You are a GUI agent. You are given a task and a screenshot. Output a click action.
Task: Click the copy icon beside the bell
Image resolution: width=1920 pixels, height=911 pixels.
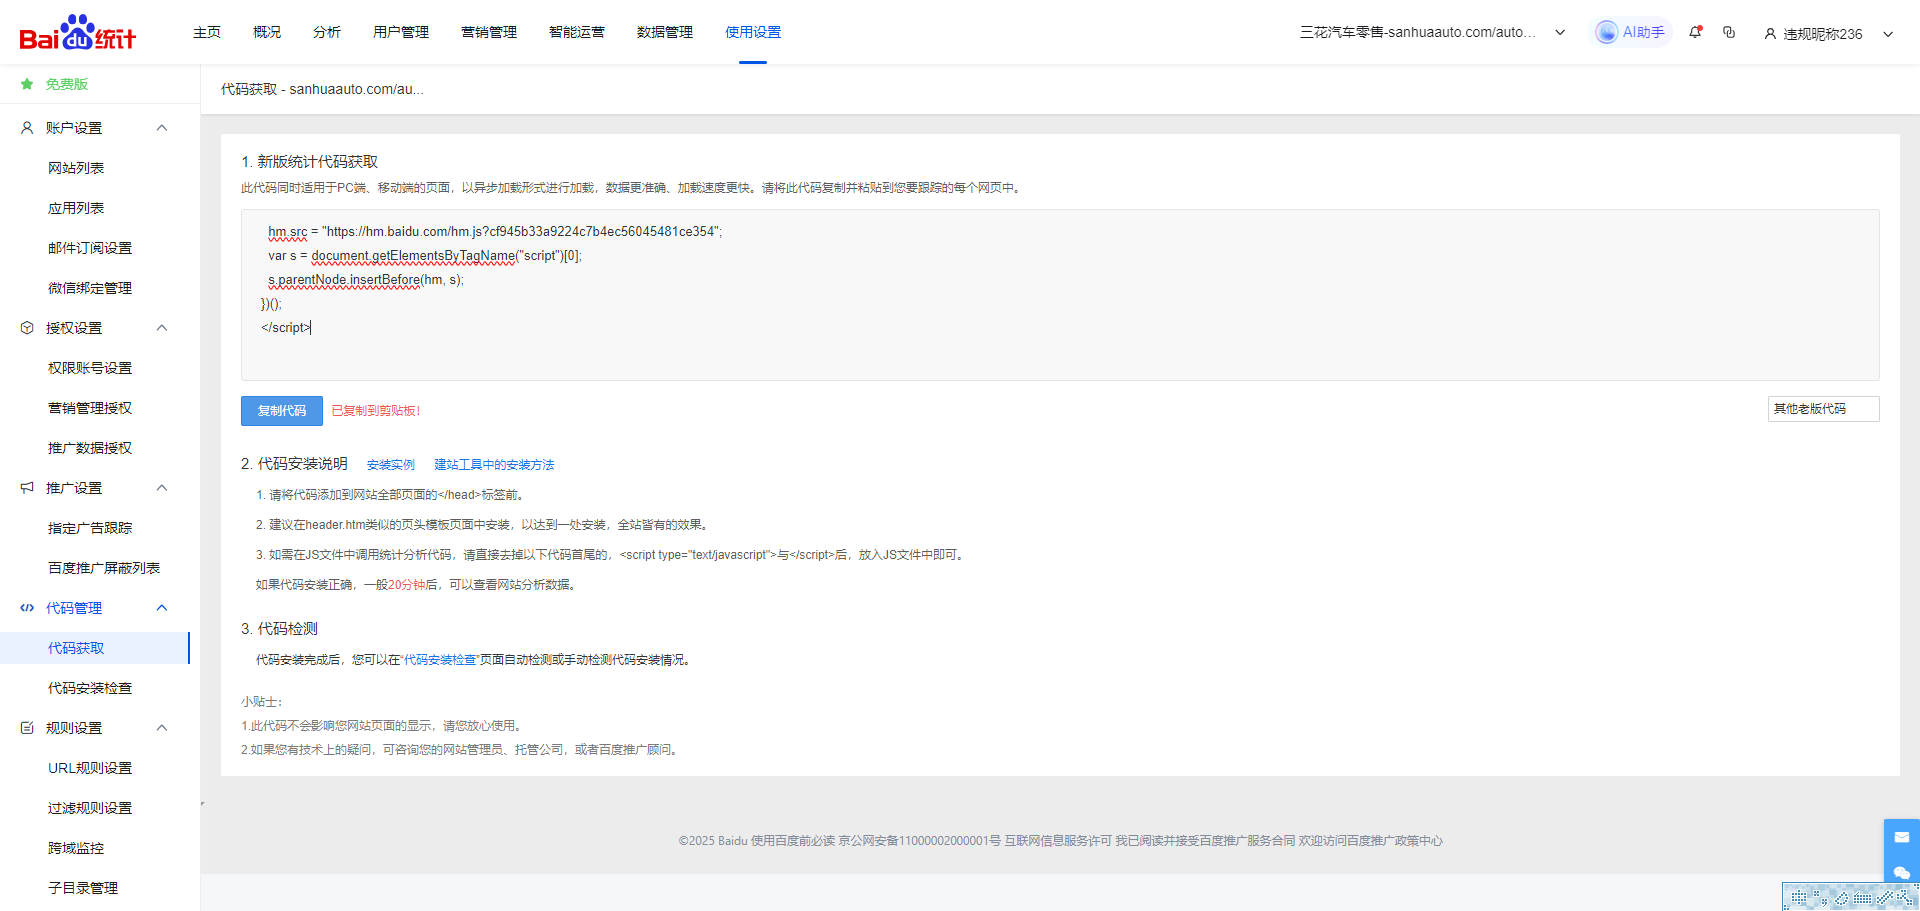click(1729, 32)
